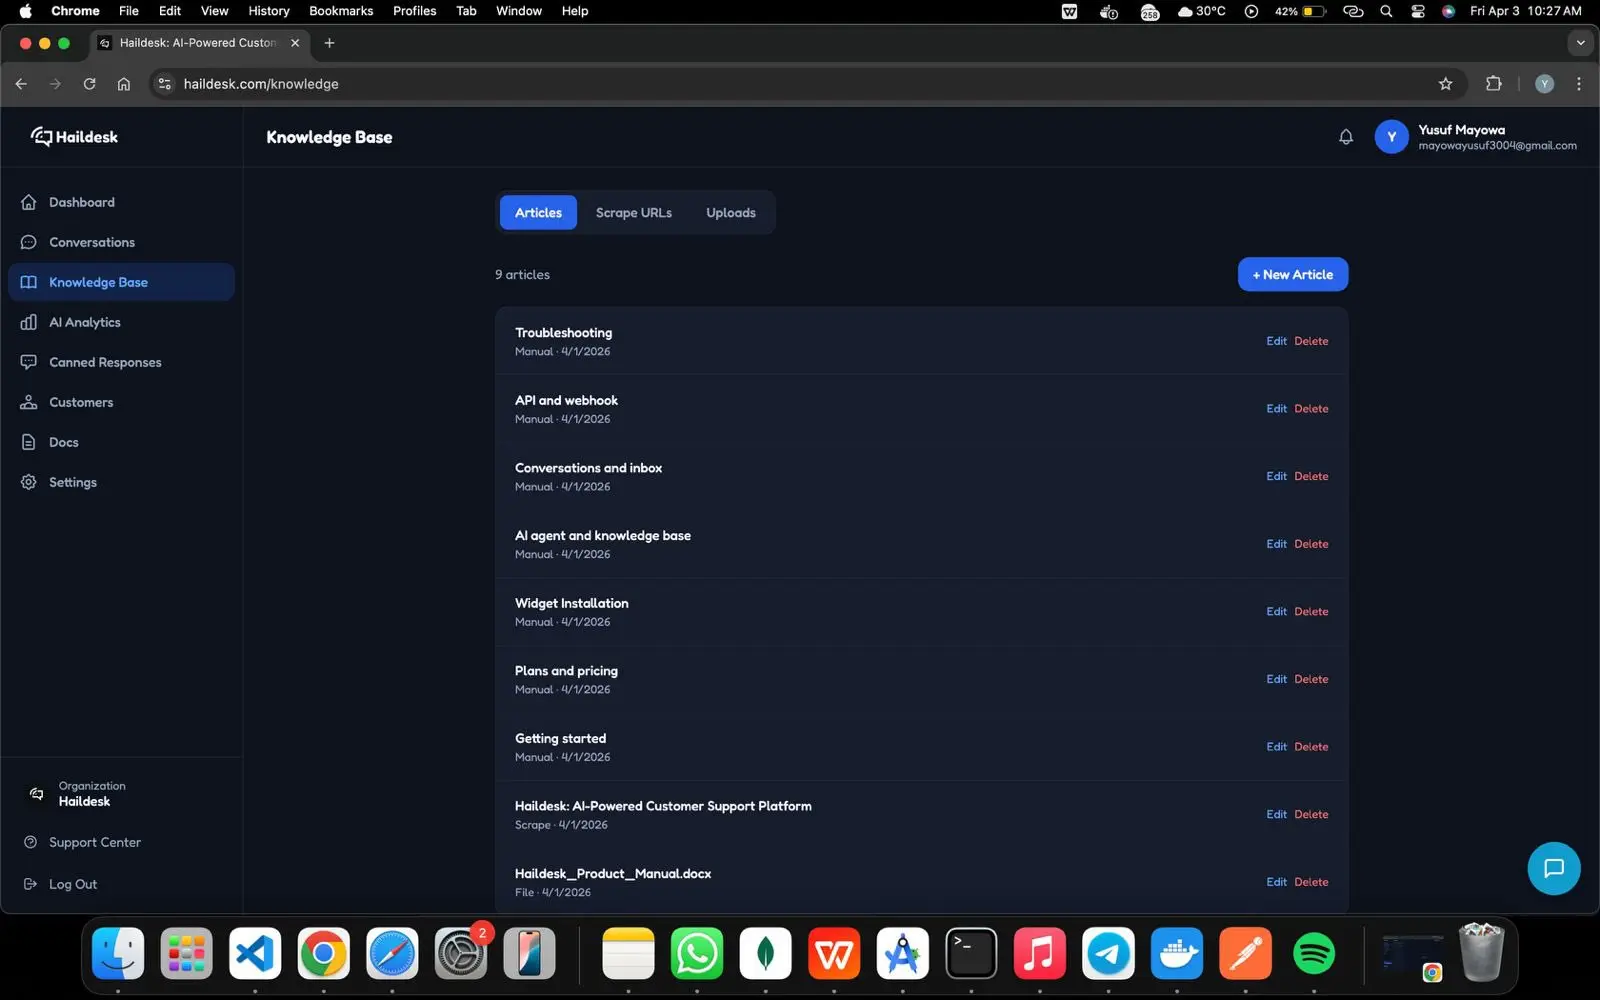Go back in Chrome
The image size is (1600, 1000).
click(x=21, y=84)
